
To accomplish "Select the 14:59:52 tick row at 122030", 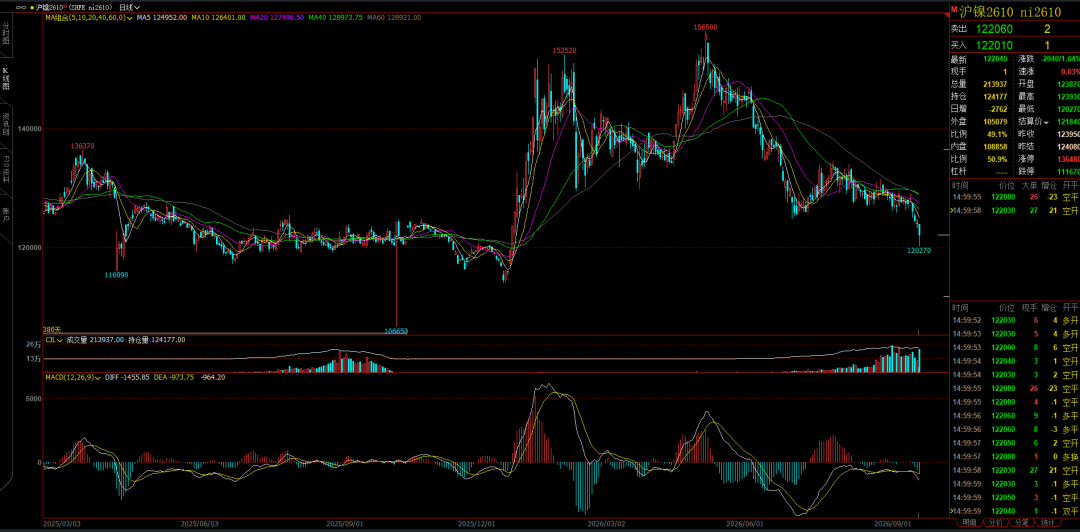I will tap(1014, 320).
